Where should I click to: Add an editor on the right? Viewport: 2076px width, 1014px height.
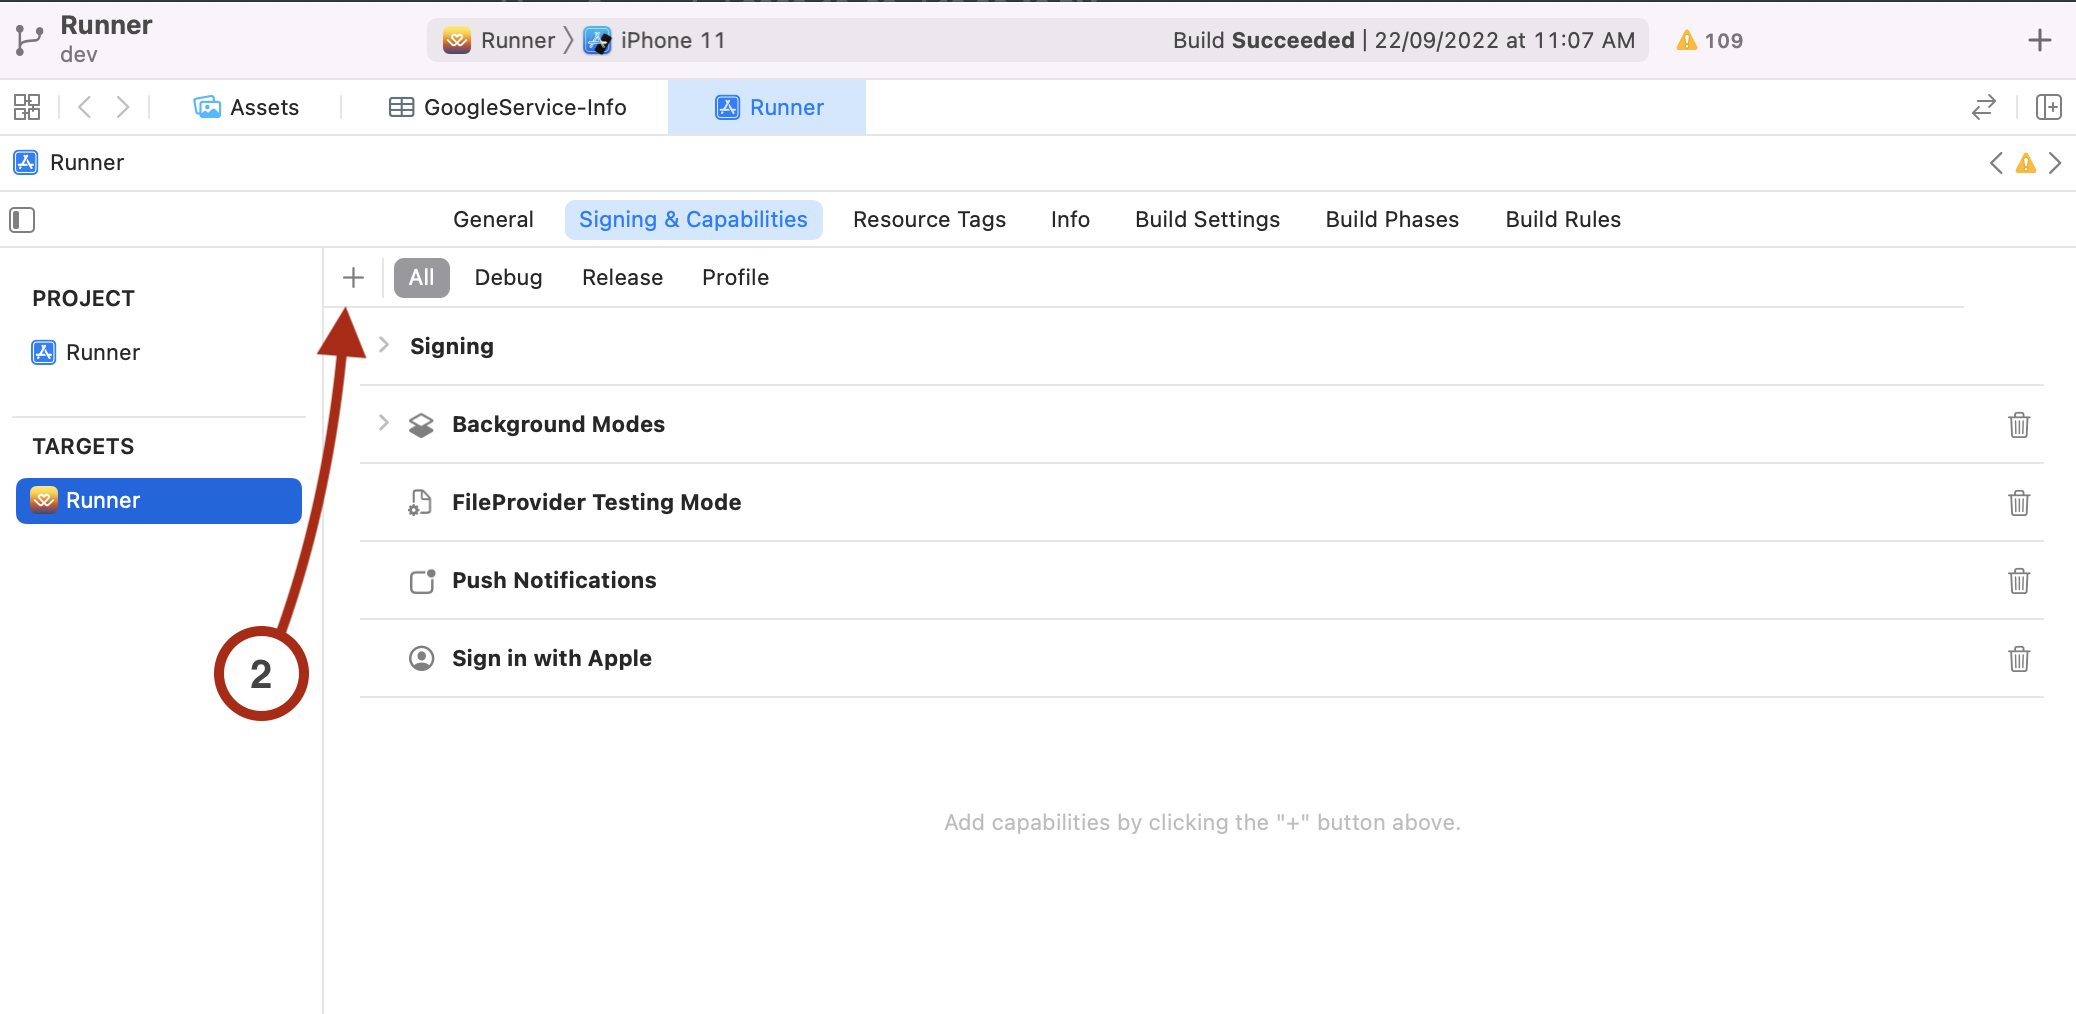2049,107
